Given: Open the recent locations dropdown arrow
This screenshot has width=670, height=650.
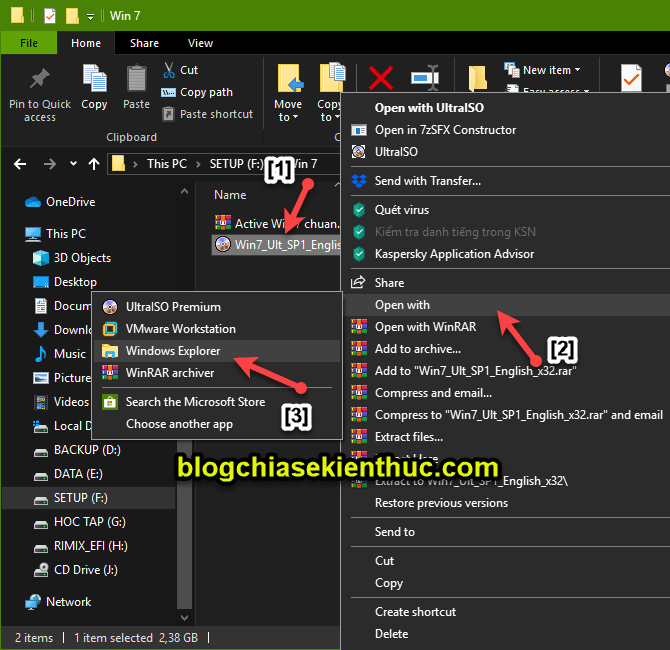Looking at the screenshot, I should pos(73,164).
